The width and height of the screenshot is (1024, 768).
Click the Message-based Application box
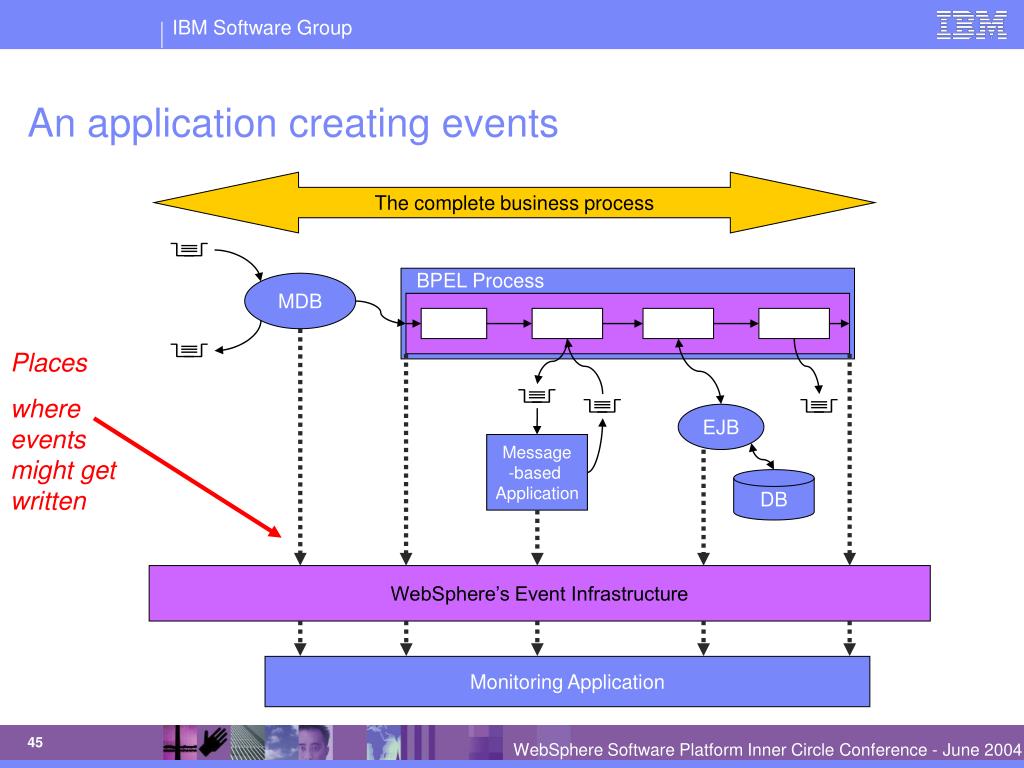pyautogui.click(x=537, y=472)
